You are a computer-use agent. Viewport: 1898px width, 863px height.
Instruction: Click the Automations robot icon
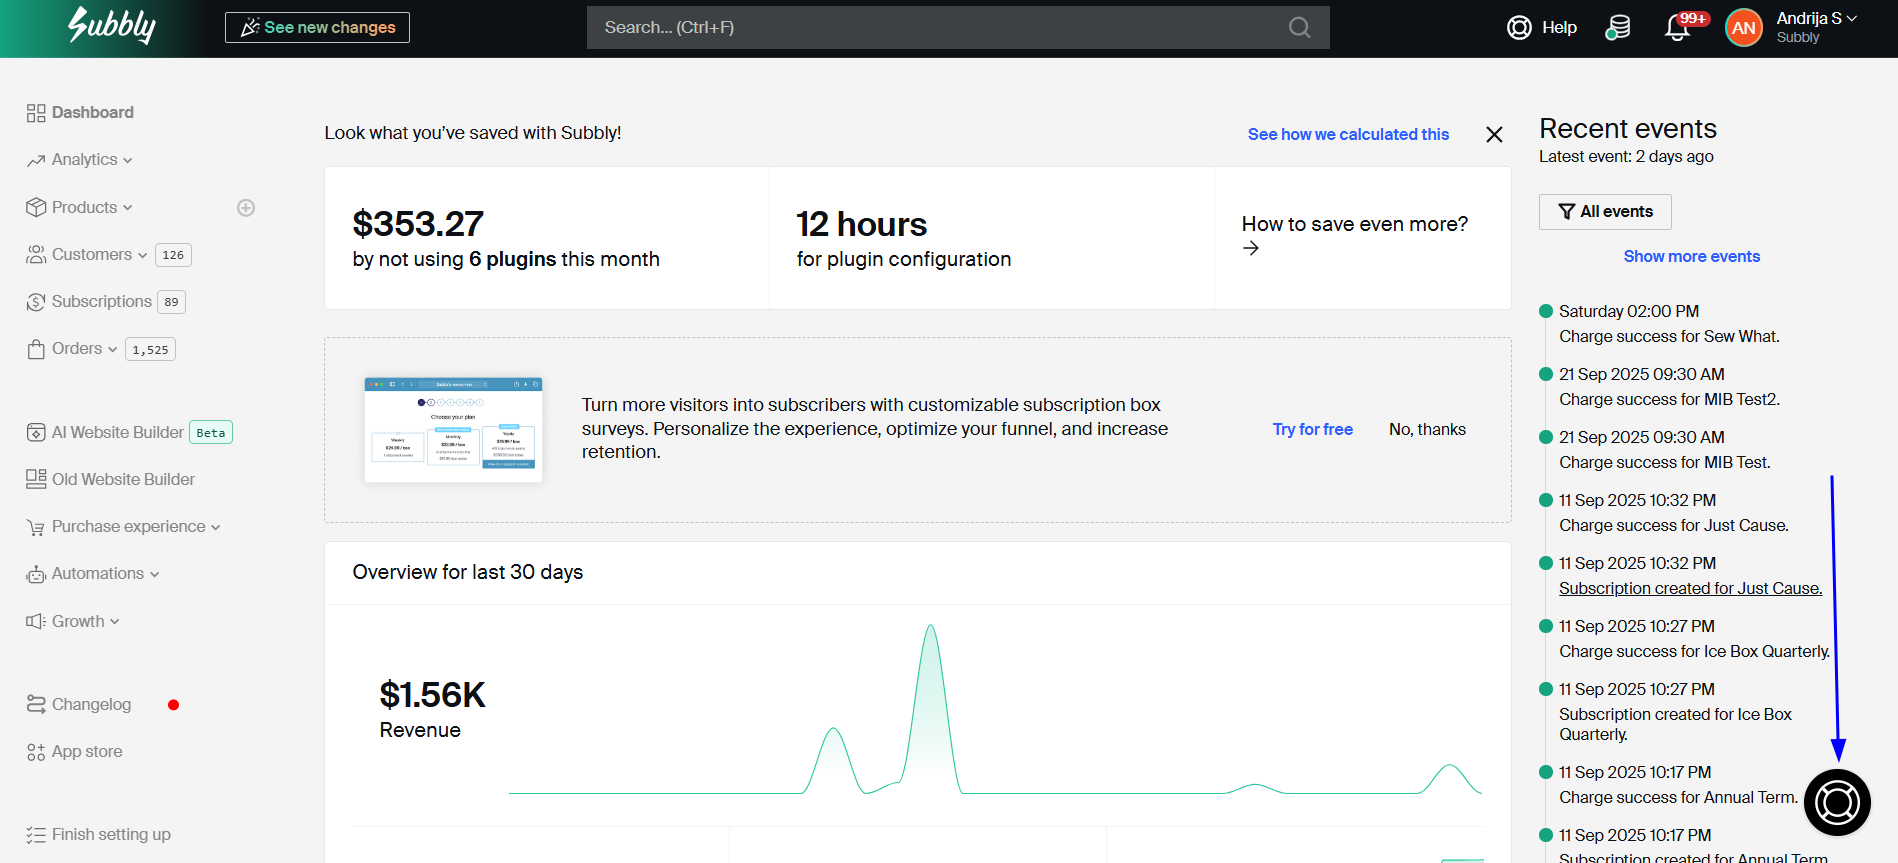36,574
